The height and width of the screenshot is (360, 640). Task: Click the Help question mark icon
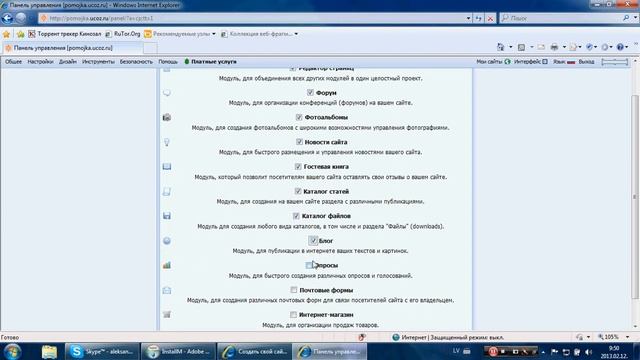(x=620, y=47)
